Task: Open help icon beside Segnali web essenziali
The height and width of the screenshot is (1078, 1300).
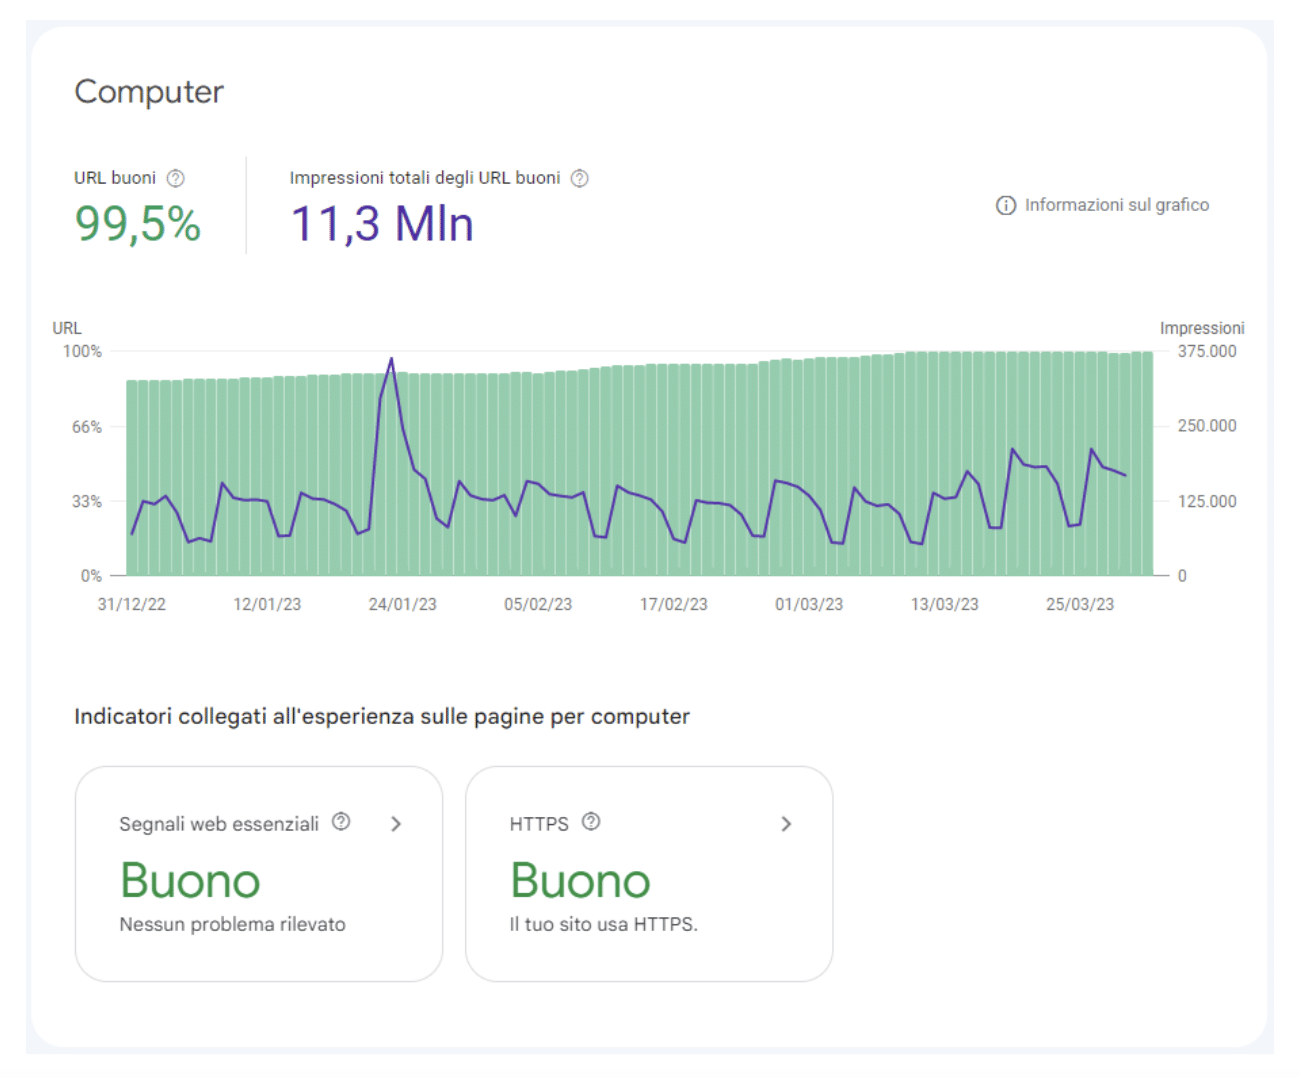Action: tap(341, 822)
